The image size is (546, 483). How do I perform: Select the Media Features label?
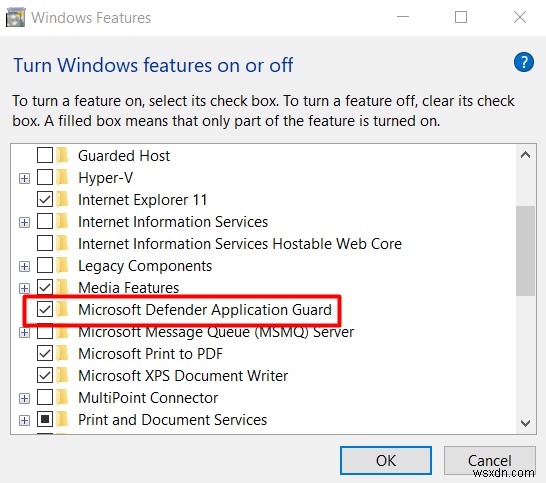(128, 288)
